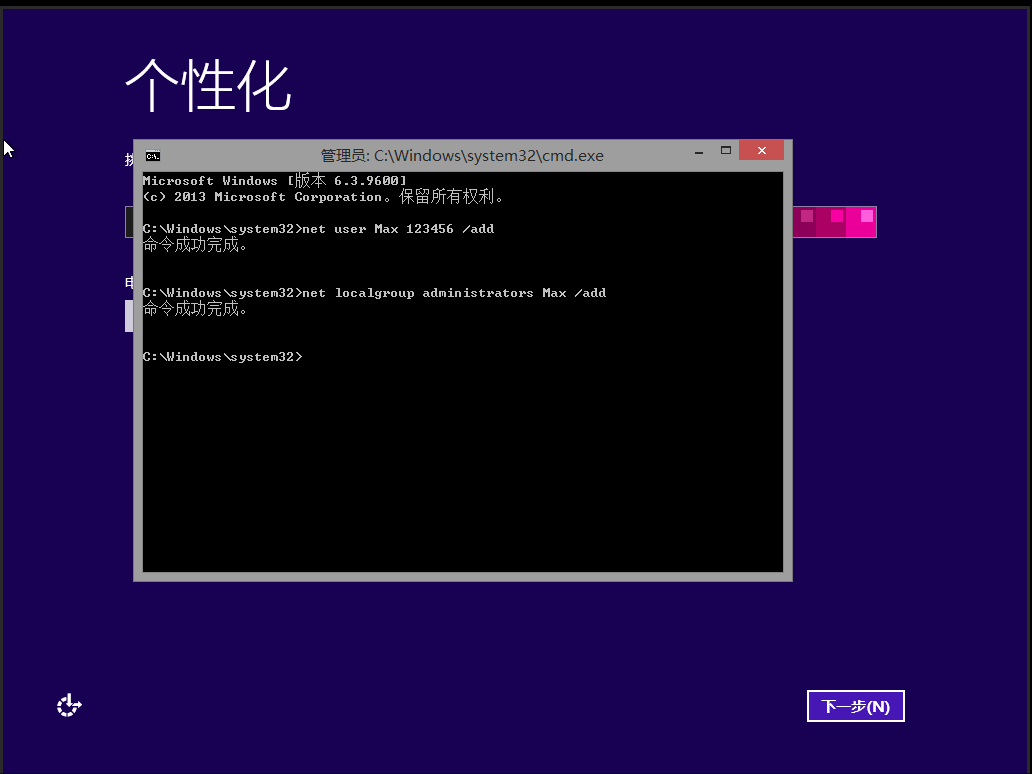Click the dark color strip left of cmd window
Viewport: 1032px width, 774px height.
click(x=128, y=222)
